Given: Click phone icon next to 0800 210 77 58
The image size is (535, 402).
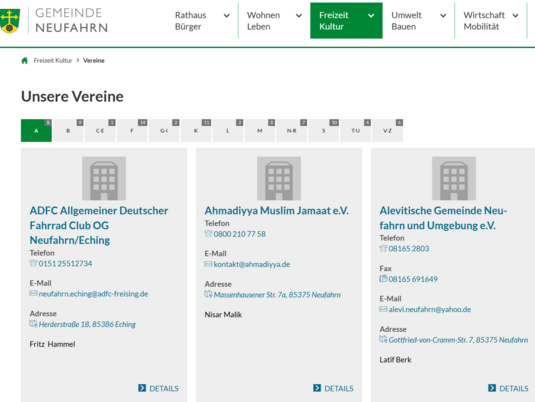Looking at the screenshot, I should tap(208, 233).
